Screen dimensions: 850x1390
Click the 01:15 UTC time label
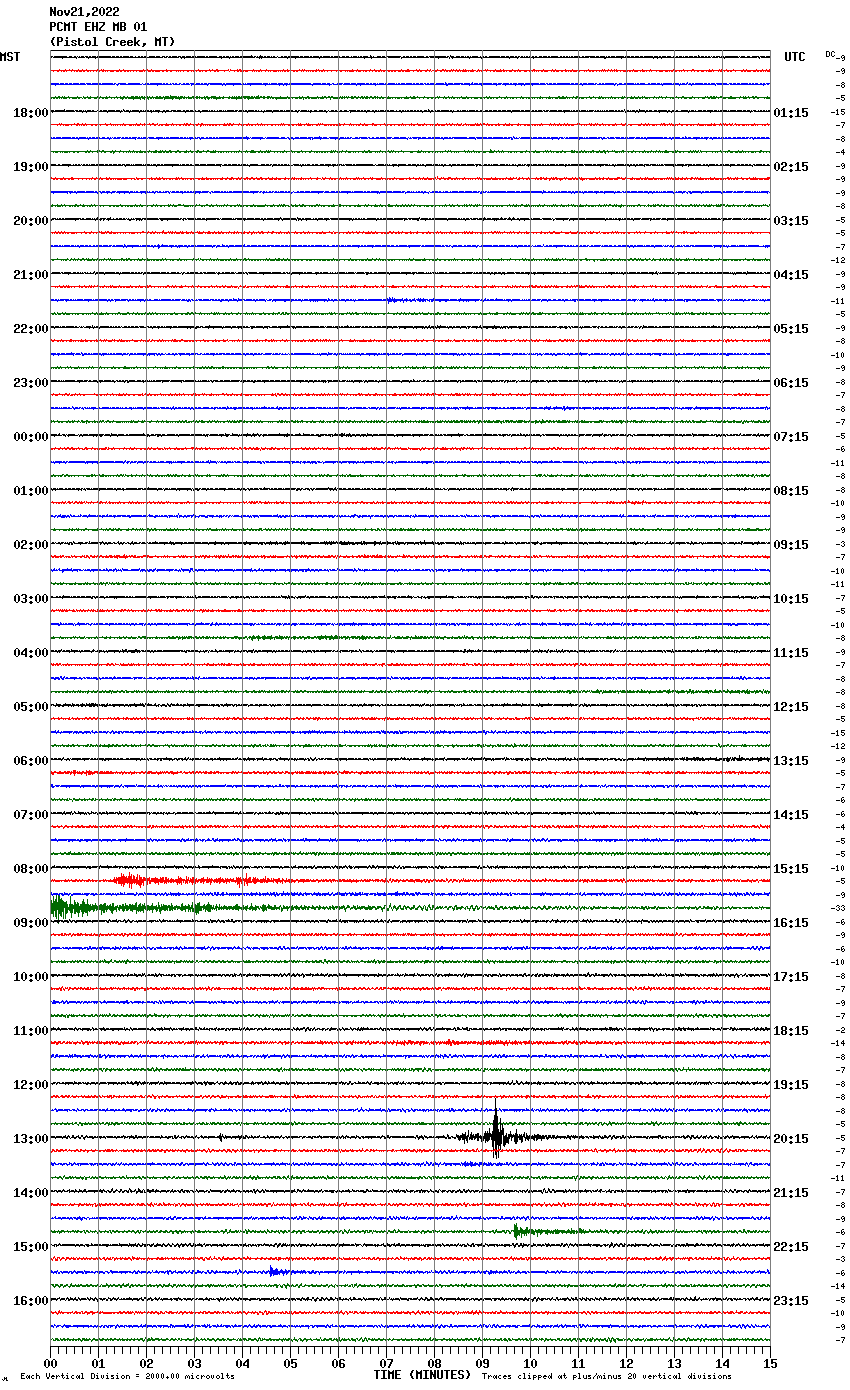[790, 113]
